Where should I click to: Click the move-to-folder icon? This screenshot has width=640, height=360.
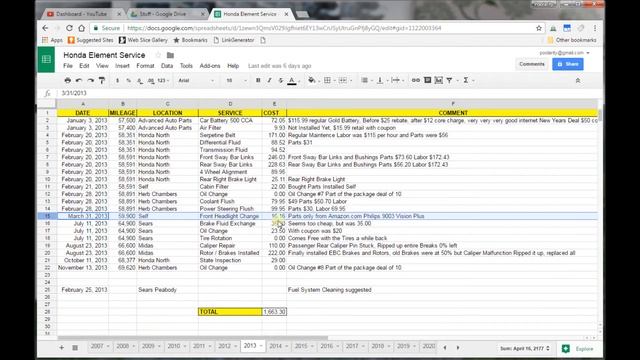(171, 55)
